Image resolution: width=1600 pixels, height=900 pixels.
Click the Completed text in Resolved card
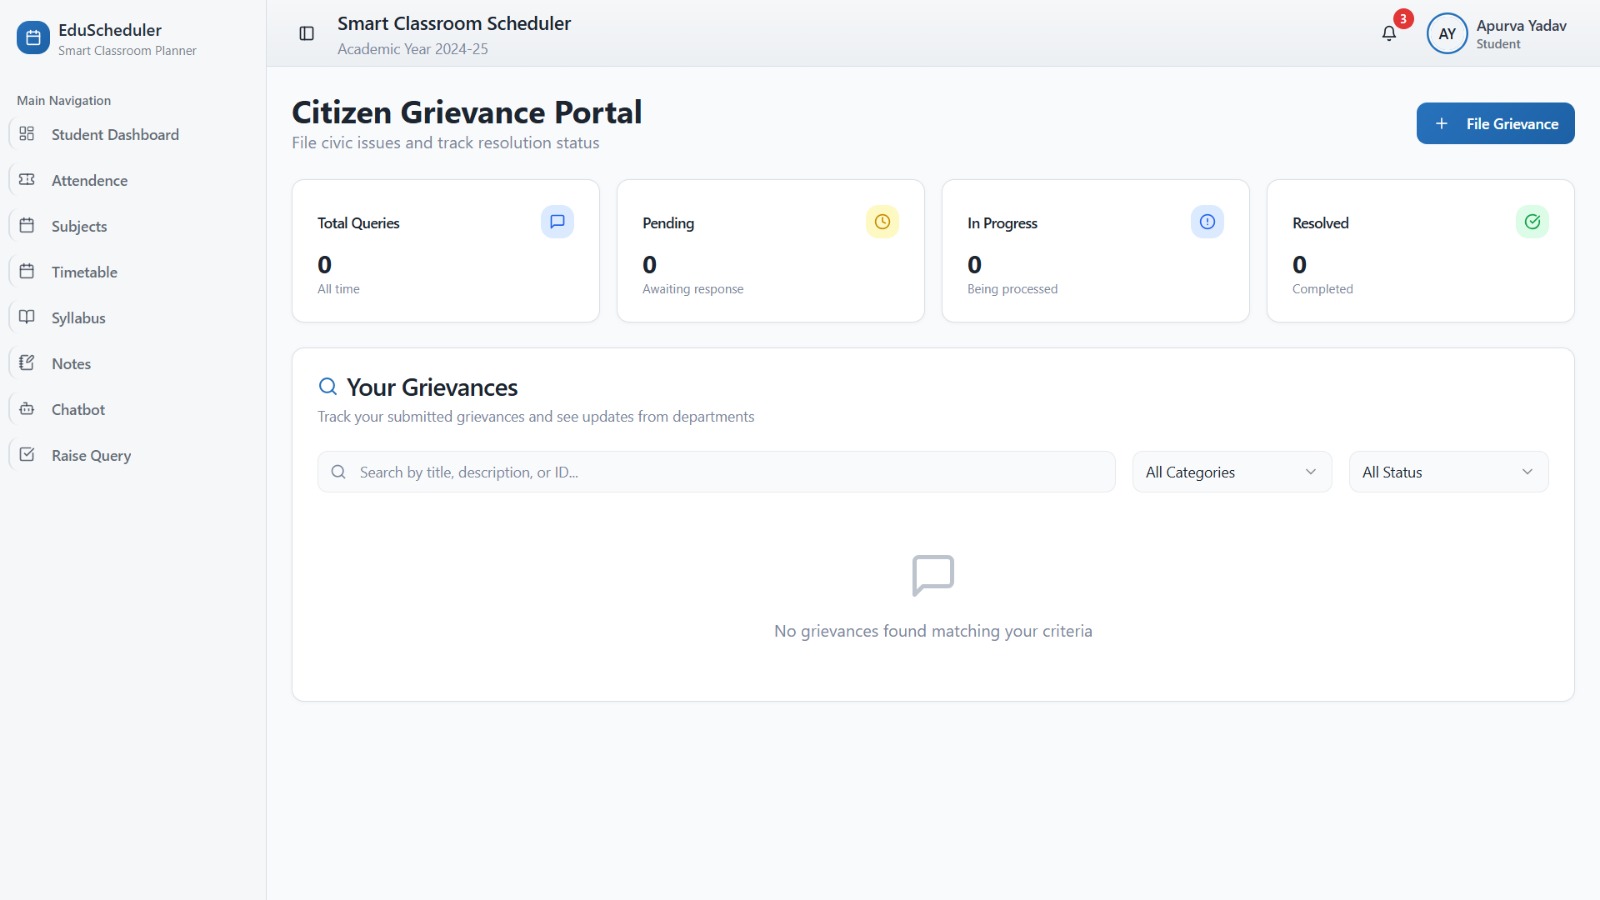point(1322,289)
